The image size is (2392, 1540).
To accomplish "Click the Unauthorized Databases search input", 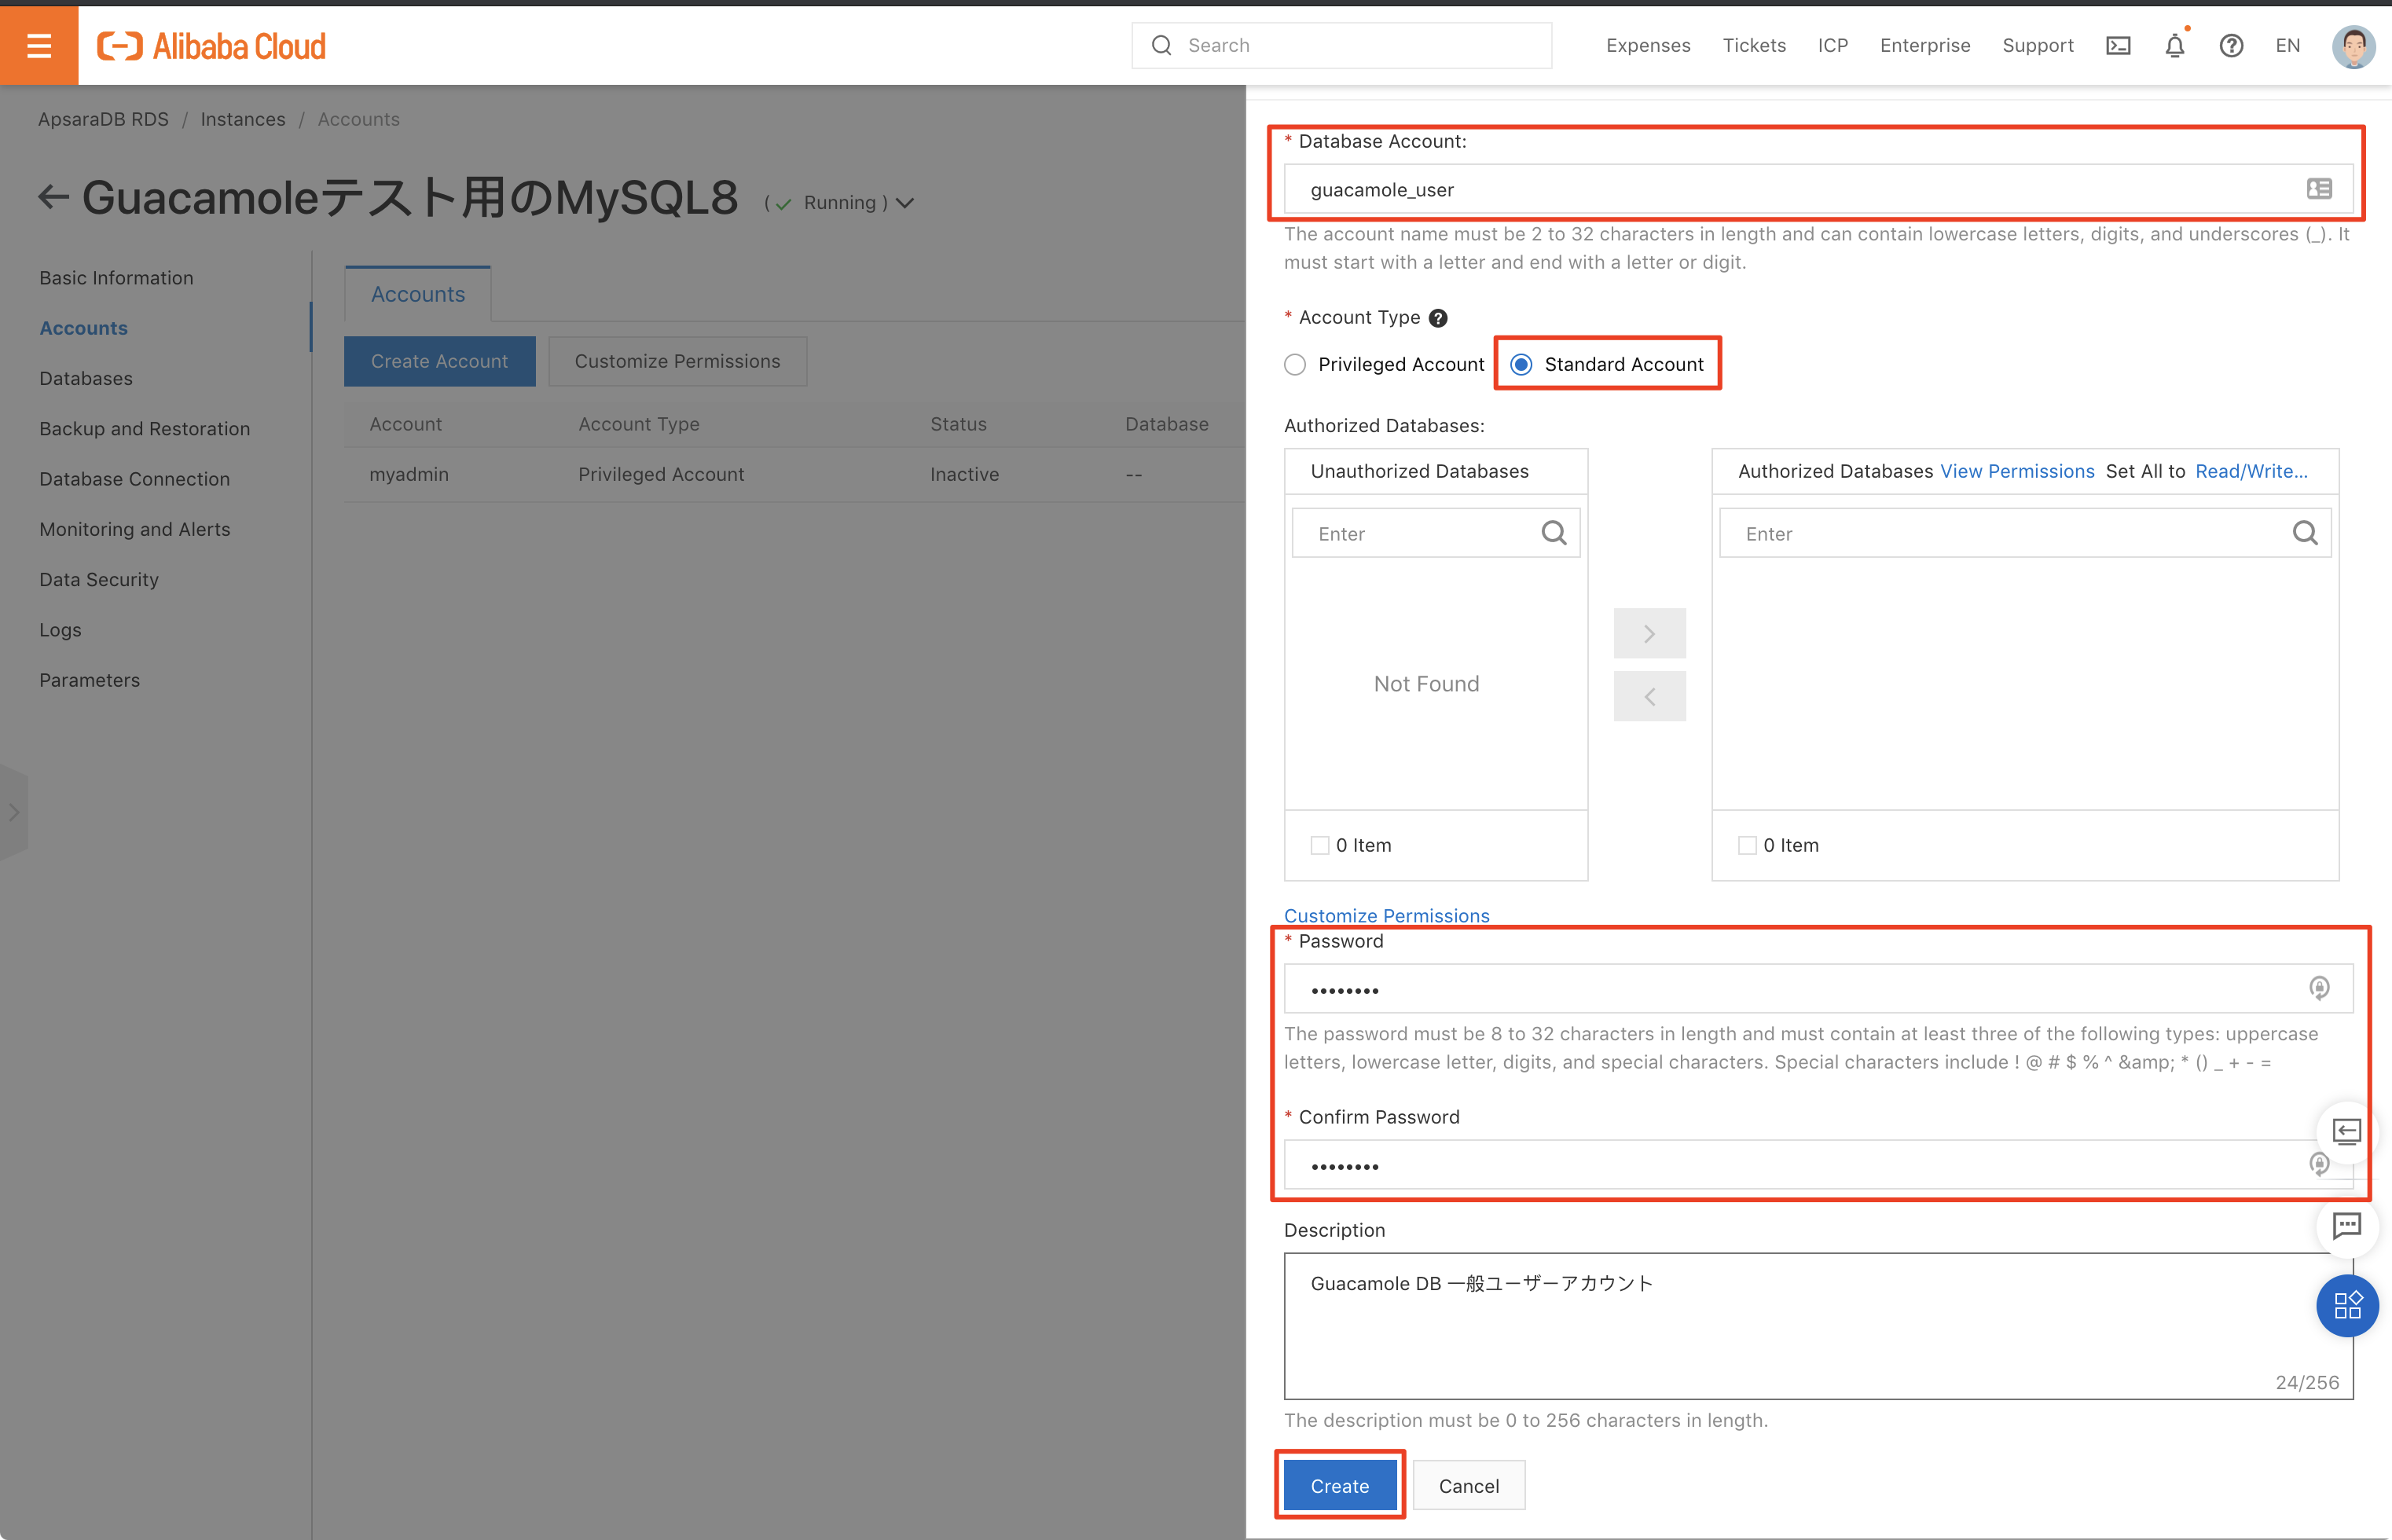I will (1436, 533).
